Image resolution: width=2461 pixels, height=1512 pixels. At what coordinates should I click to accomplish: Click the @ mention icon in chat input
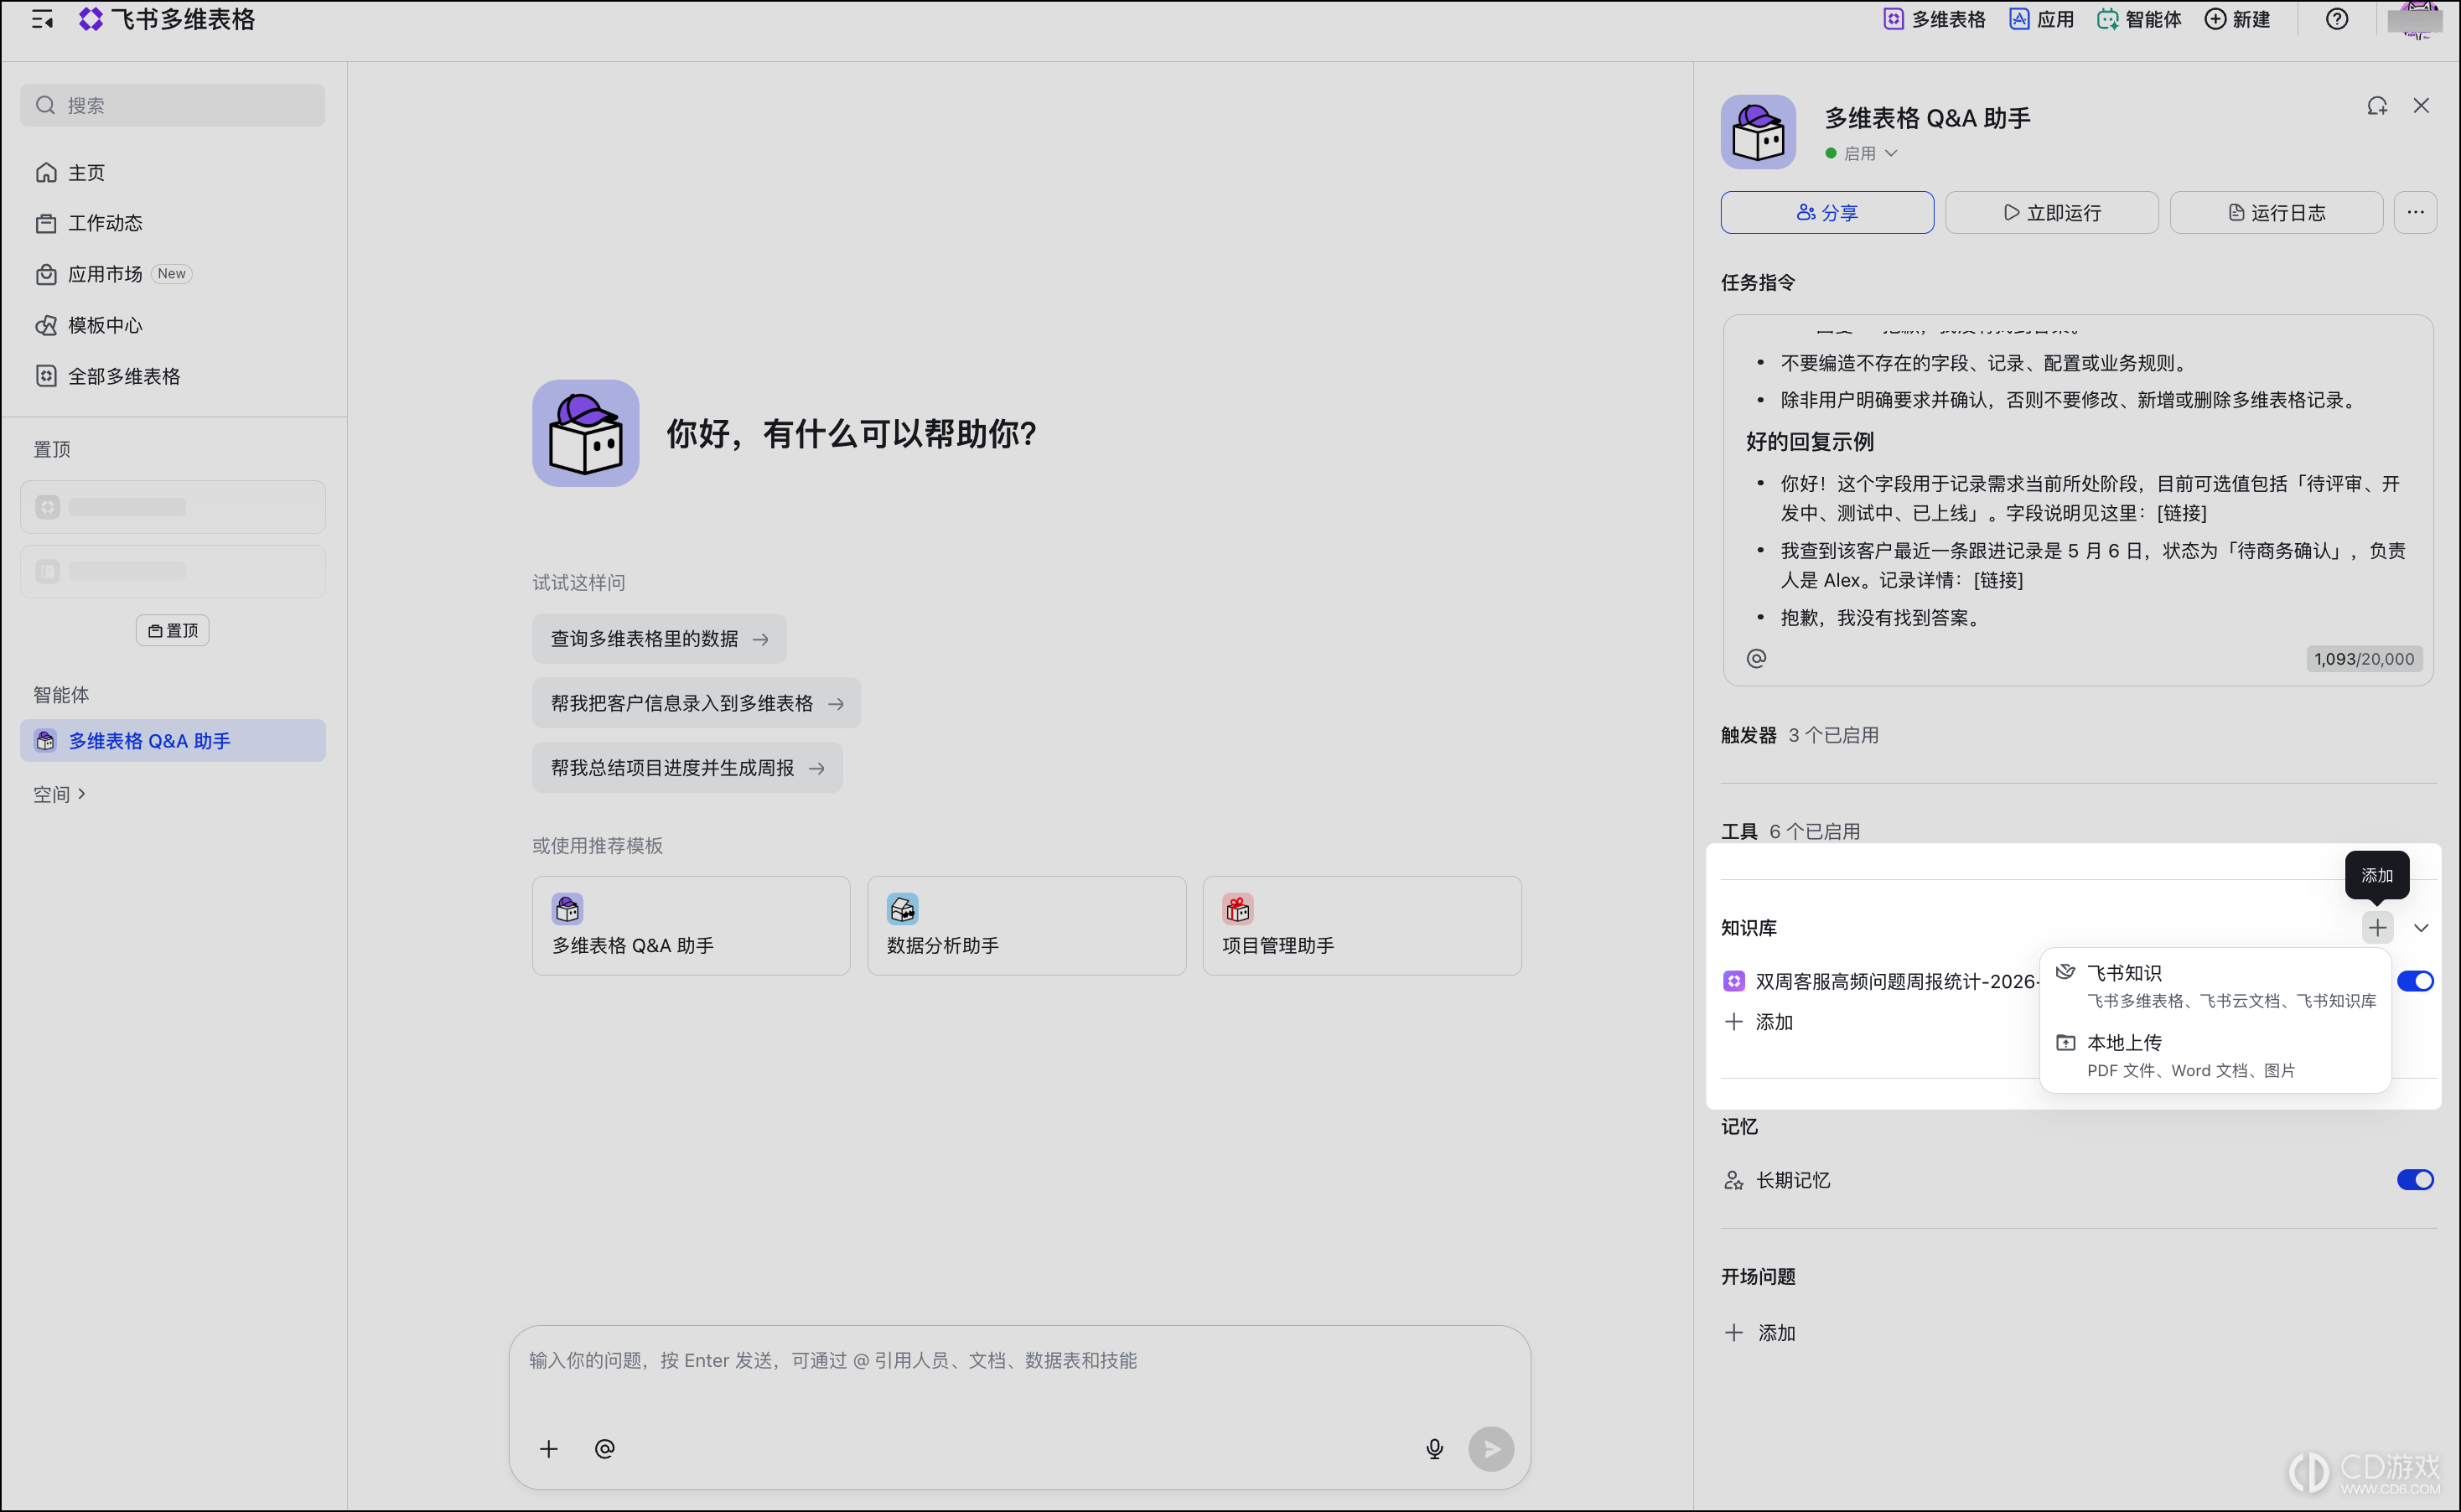(604, 1449)
